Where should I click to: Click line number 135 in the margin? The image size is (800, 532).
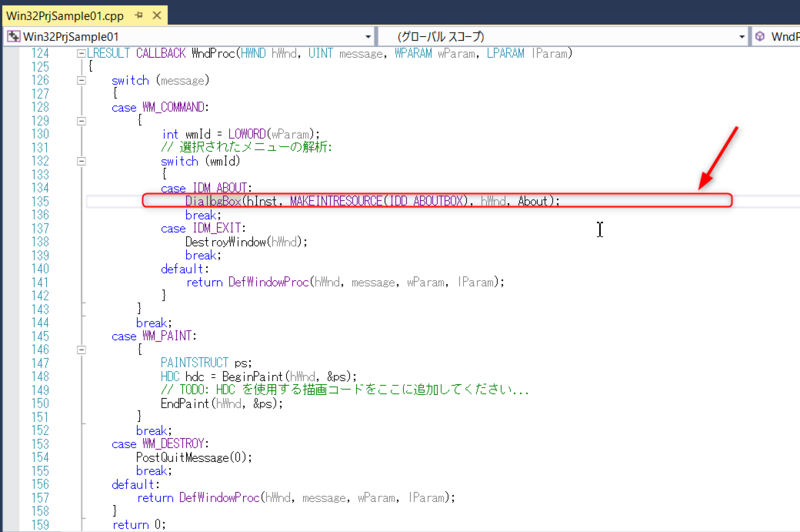[x=40, y=201]
